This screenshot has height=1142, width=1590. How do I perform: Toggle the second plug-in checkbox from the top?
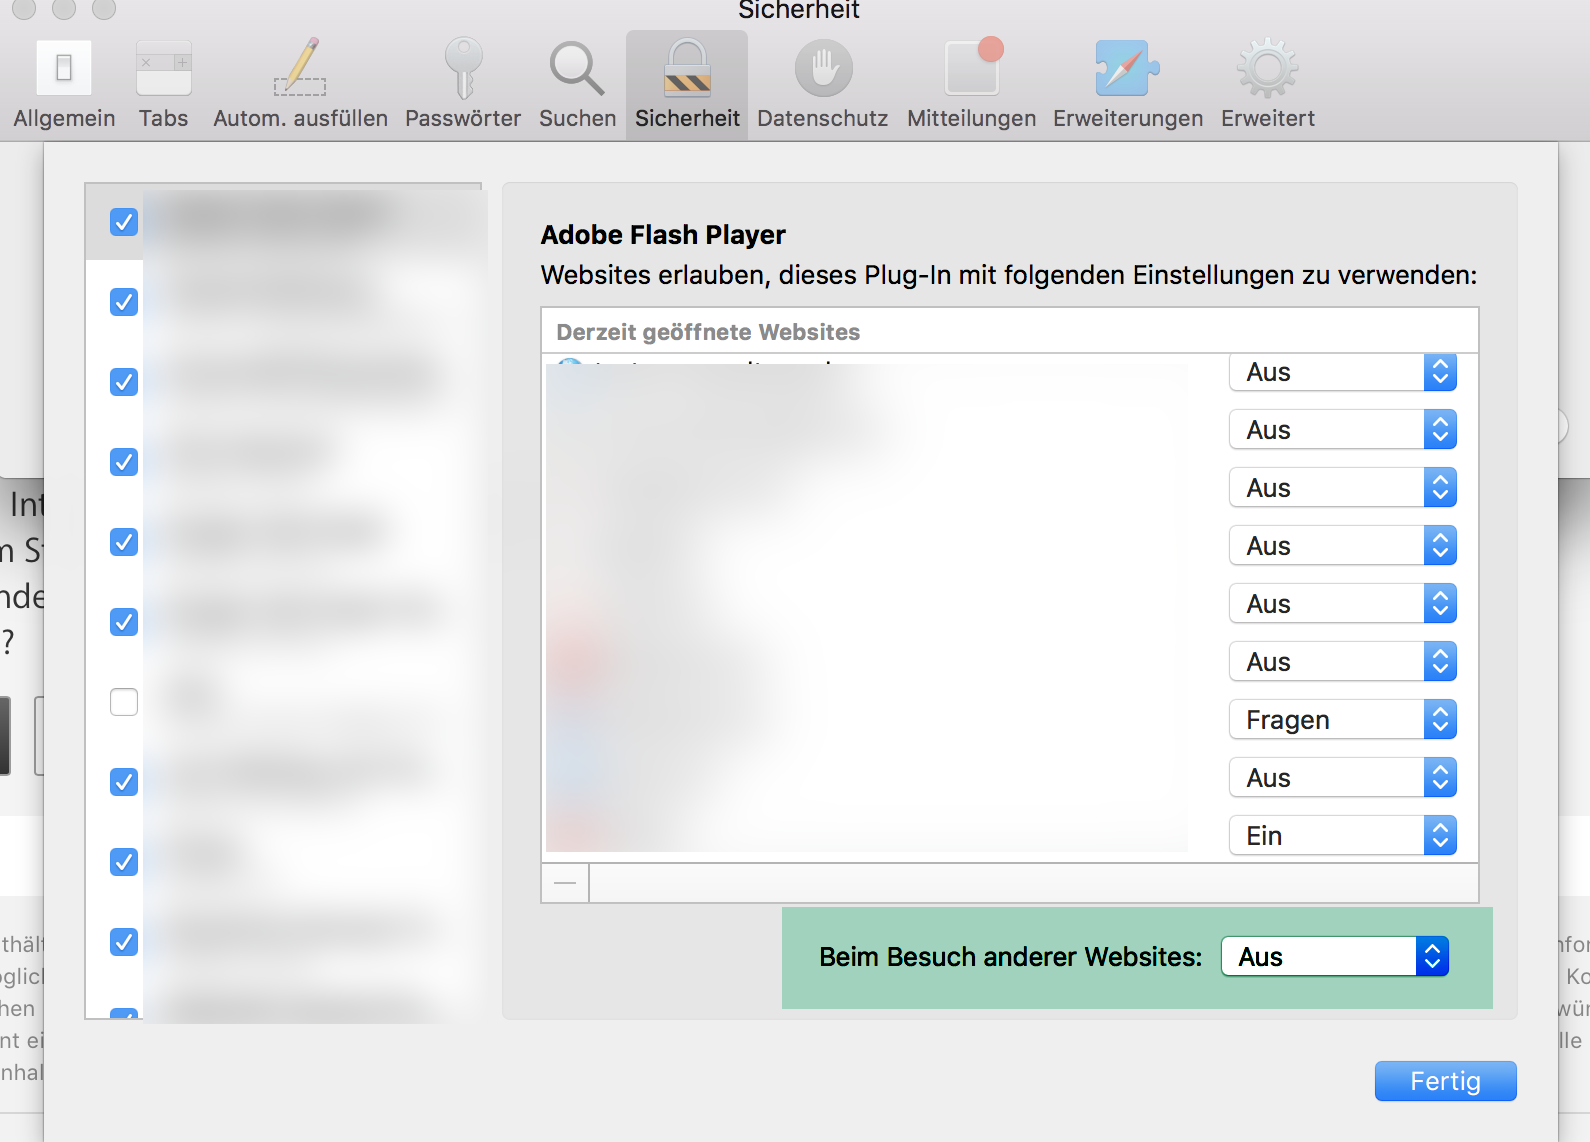coord(124,301)
